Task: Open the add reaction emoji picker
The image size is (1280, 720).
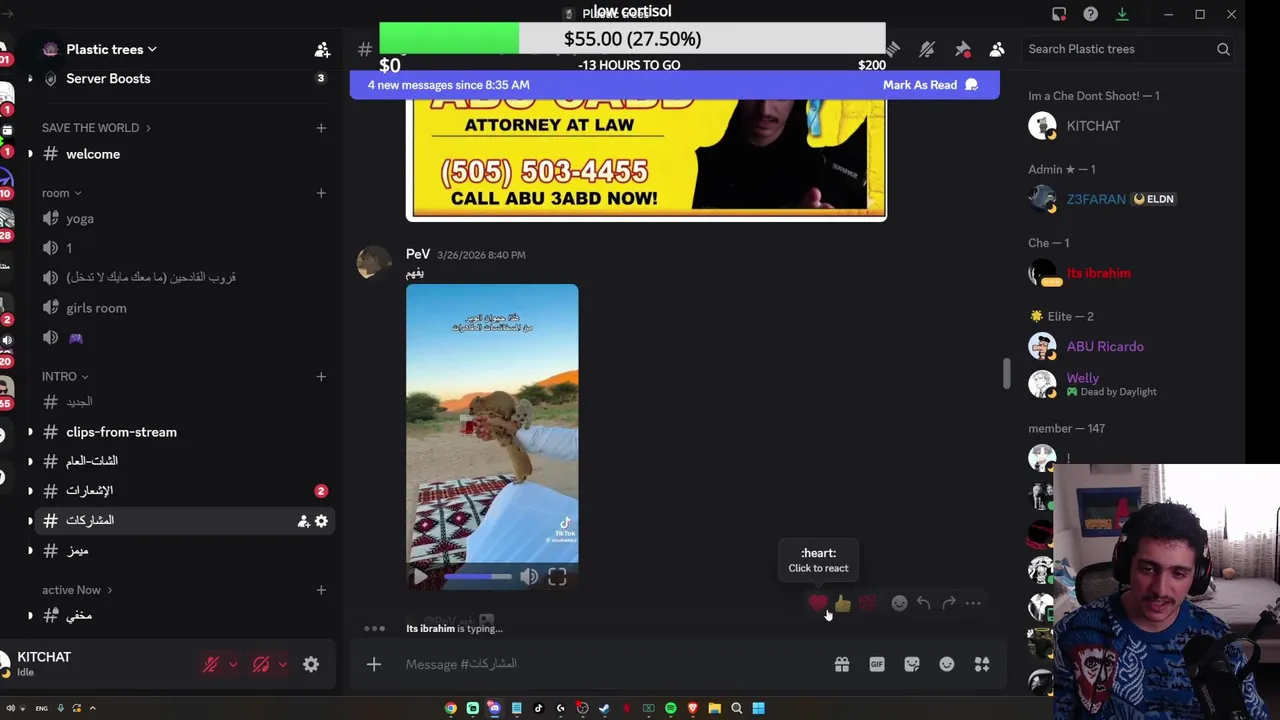Action: [x=899, y=603]
